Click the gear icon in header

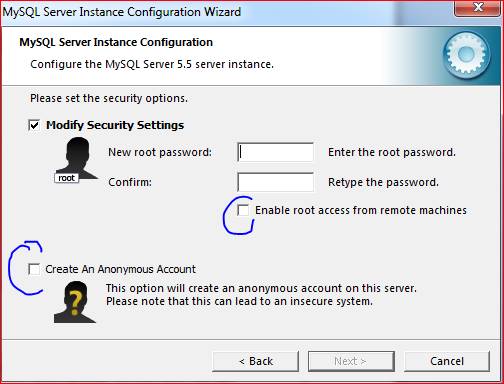[x=467, y=53]
